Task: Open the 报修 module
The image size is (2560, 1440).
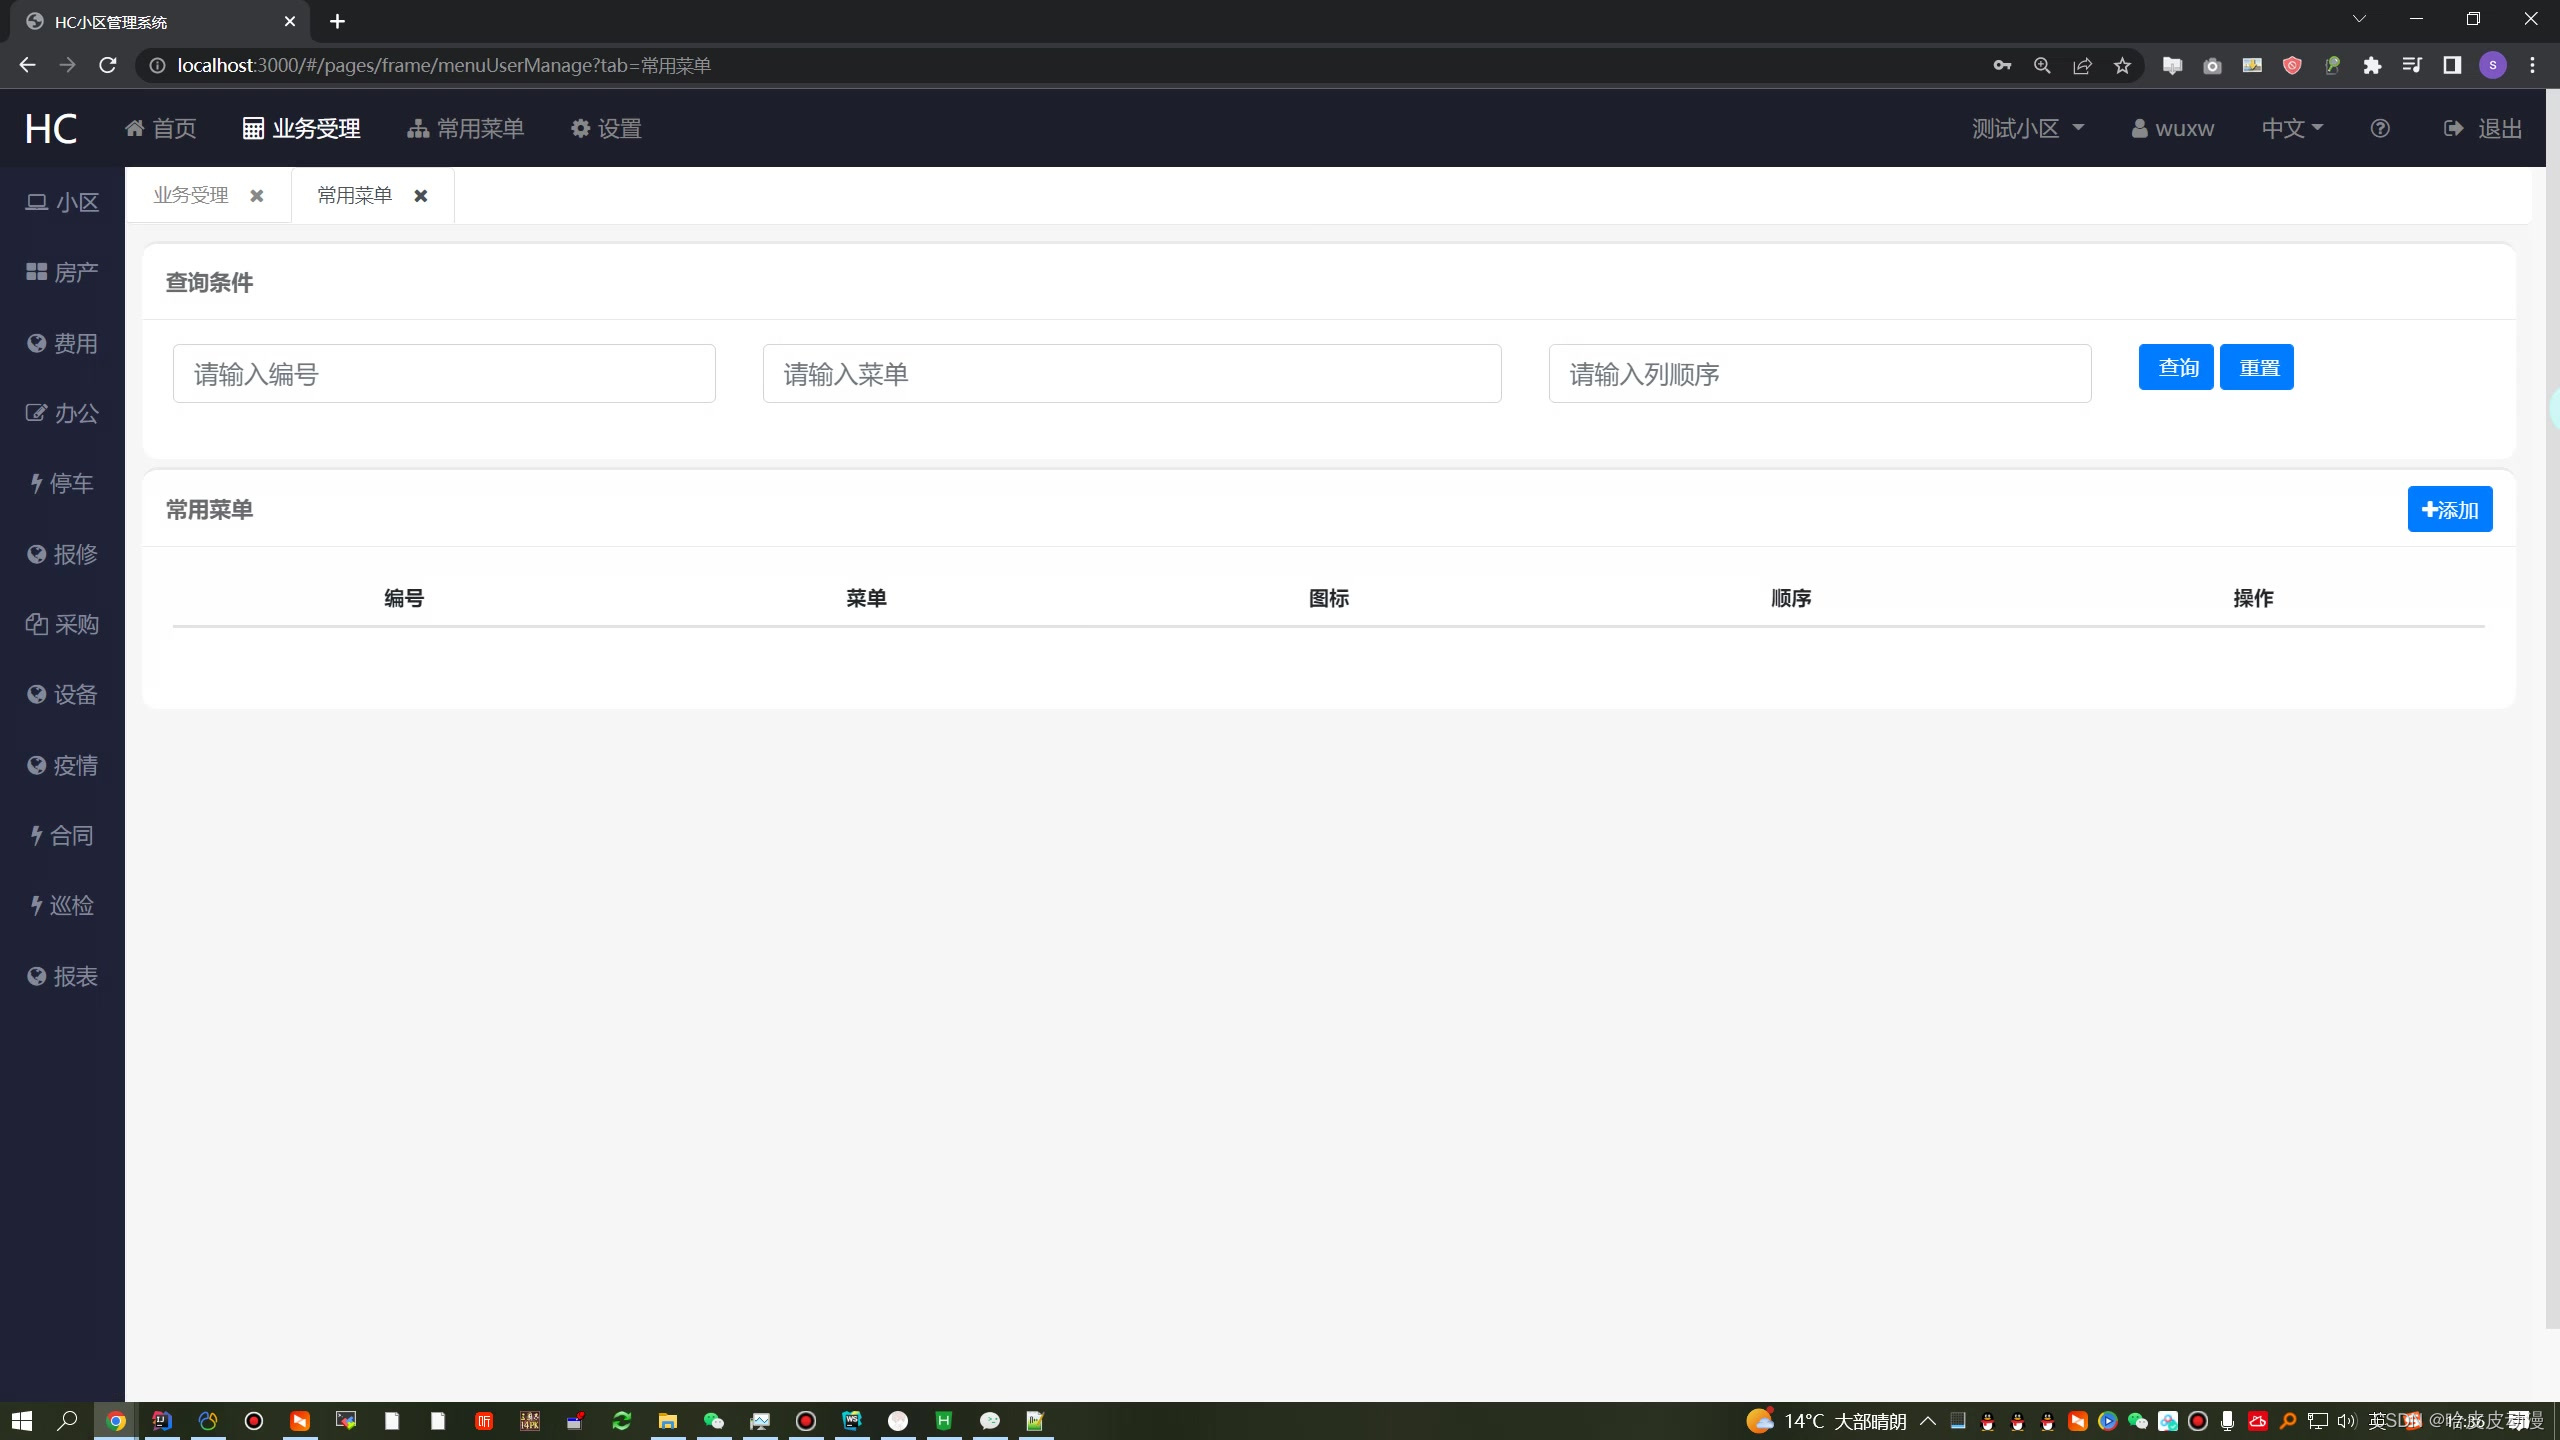Action: [x=62, y=554]
